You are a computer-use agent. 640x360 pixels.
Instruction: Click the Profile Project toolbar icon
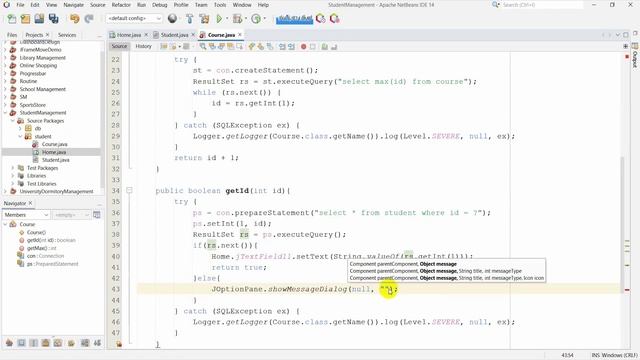coord(256,18)
